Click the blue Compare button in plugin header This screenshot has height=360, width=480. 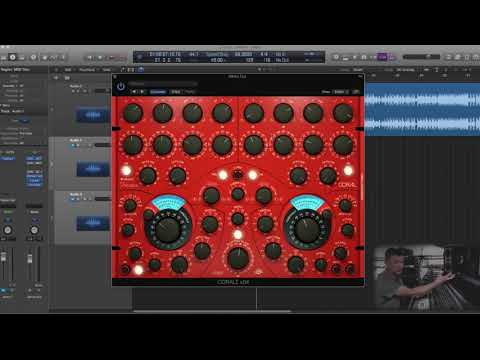(158, 92)
